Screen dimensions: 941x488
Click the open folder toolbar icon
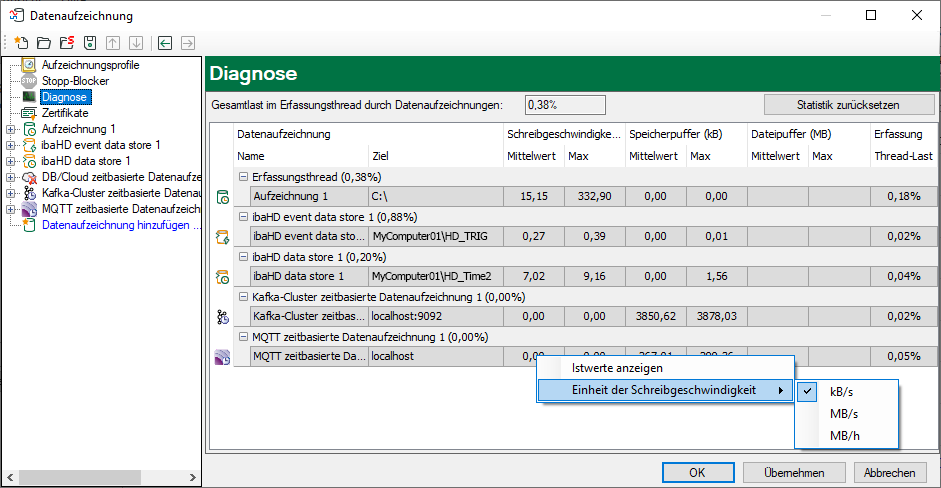click(44, 43)
